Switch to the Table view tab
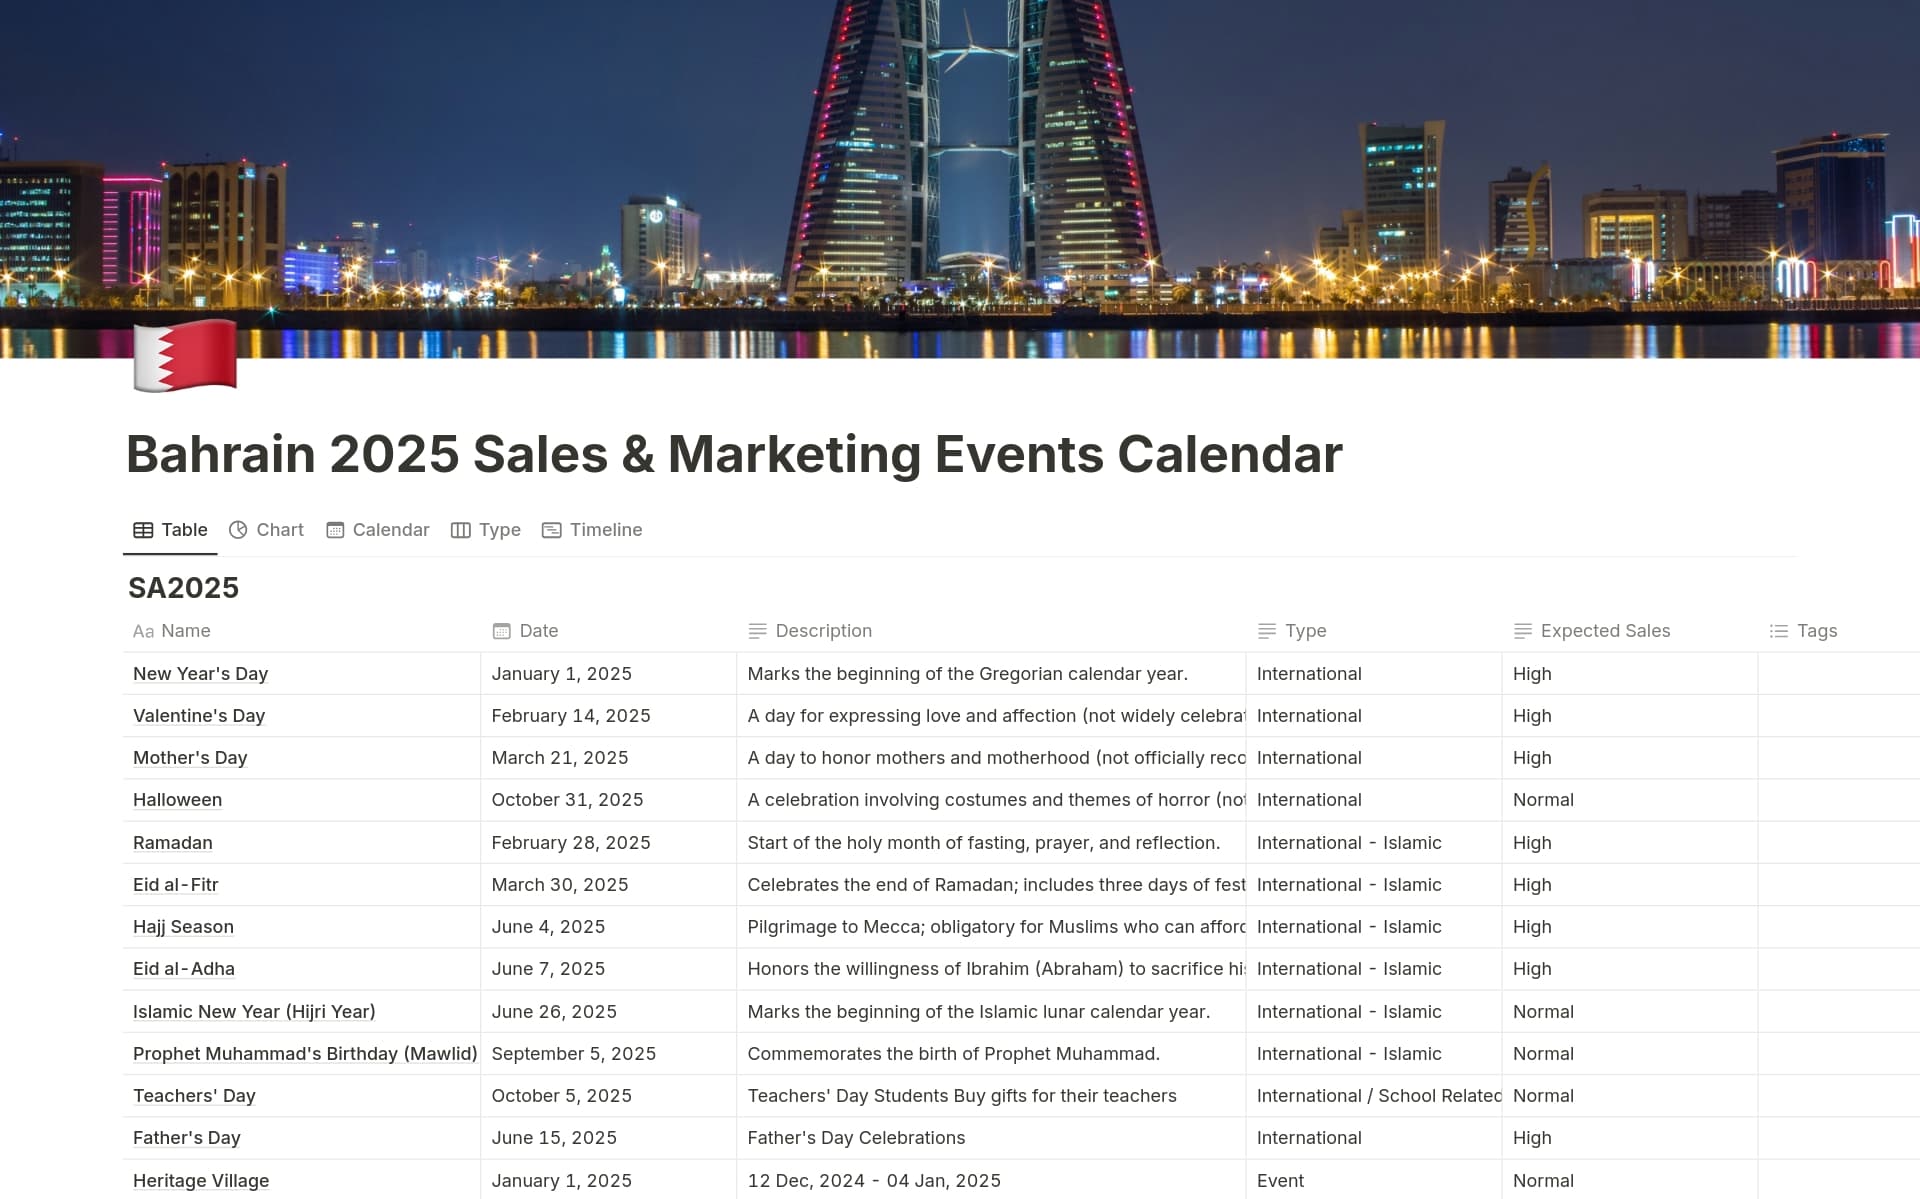The height and width of the screenshot is (1199, 1920). pos(171,530)
